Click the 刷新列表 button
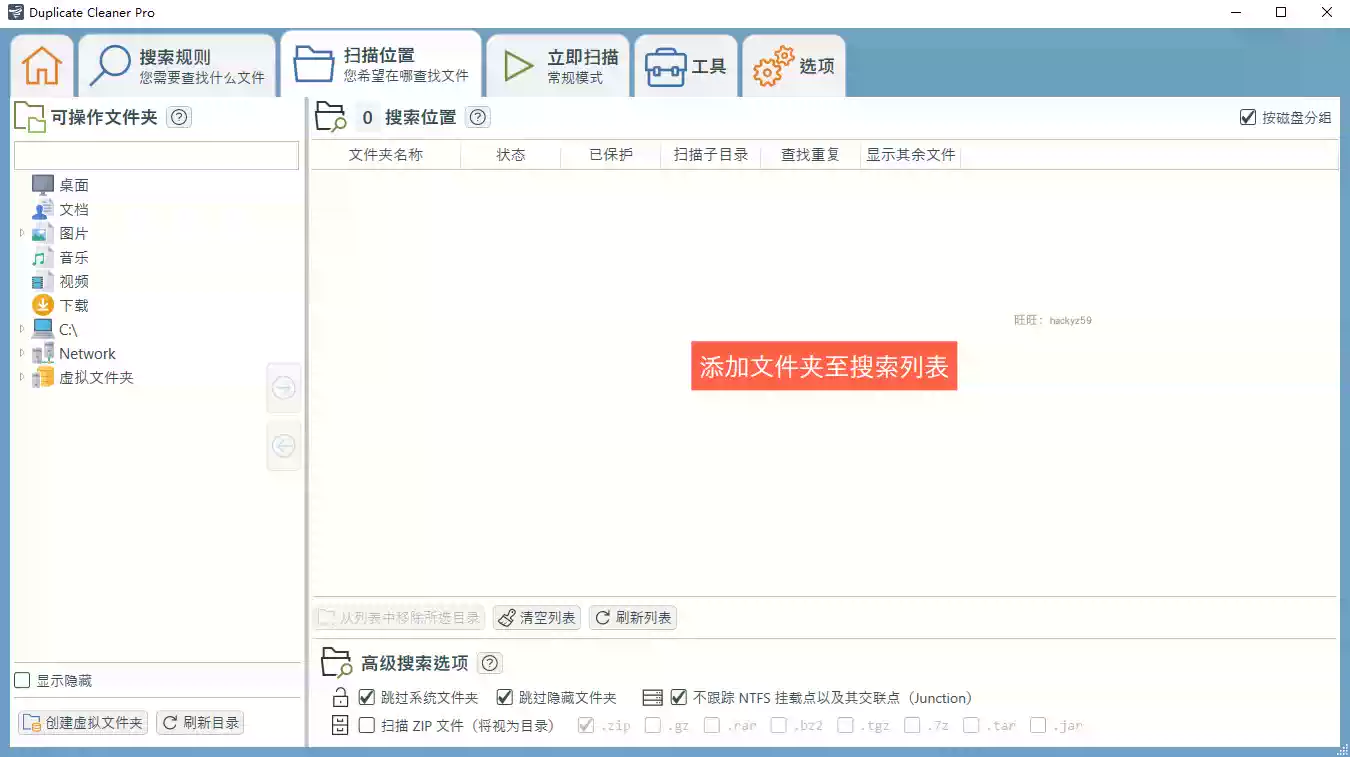Screen dimensions: 1350x757 point(633,618)
